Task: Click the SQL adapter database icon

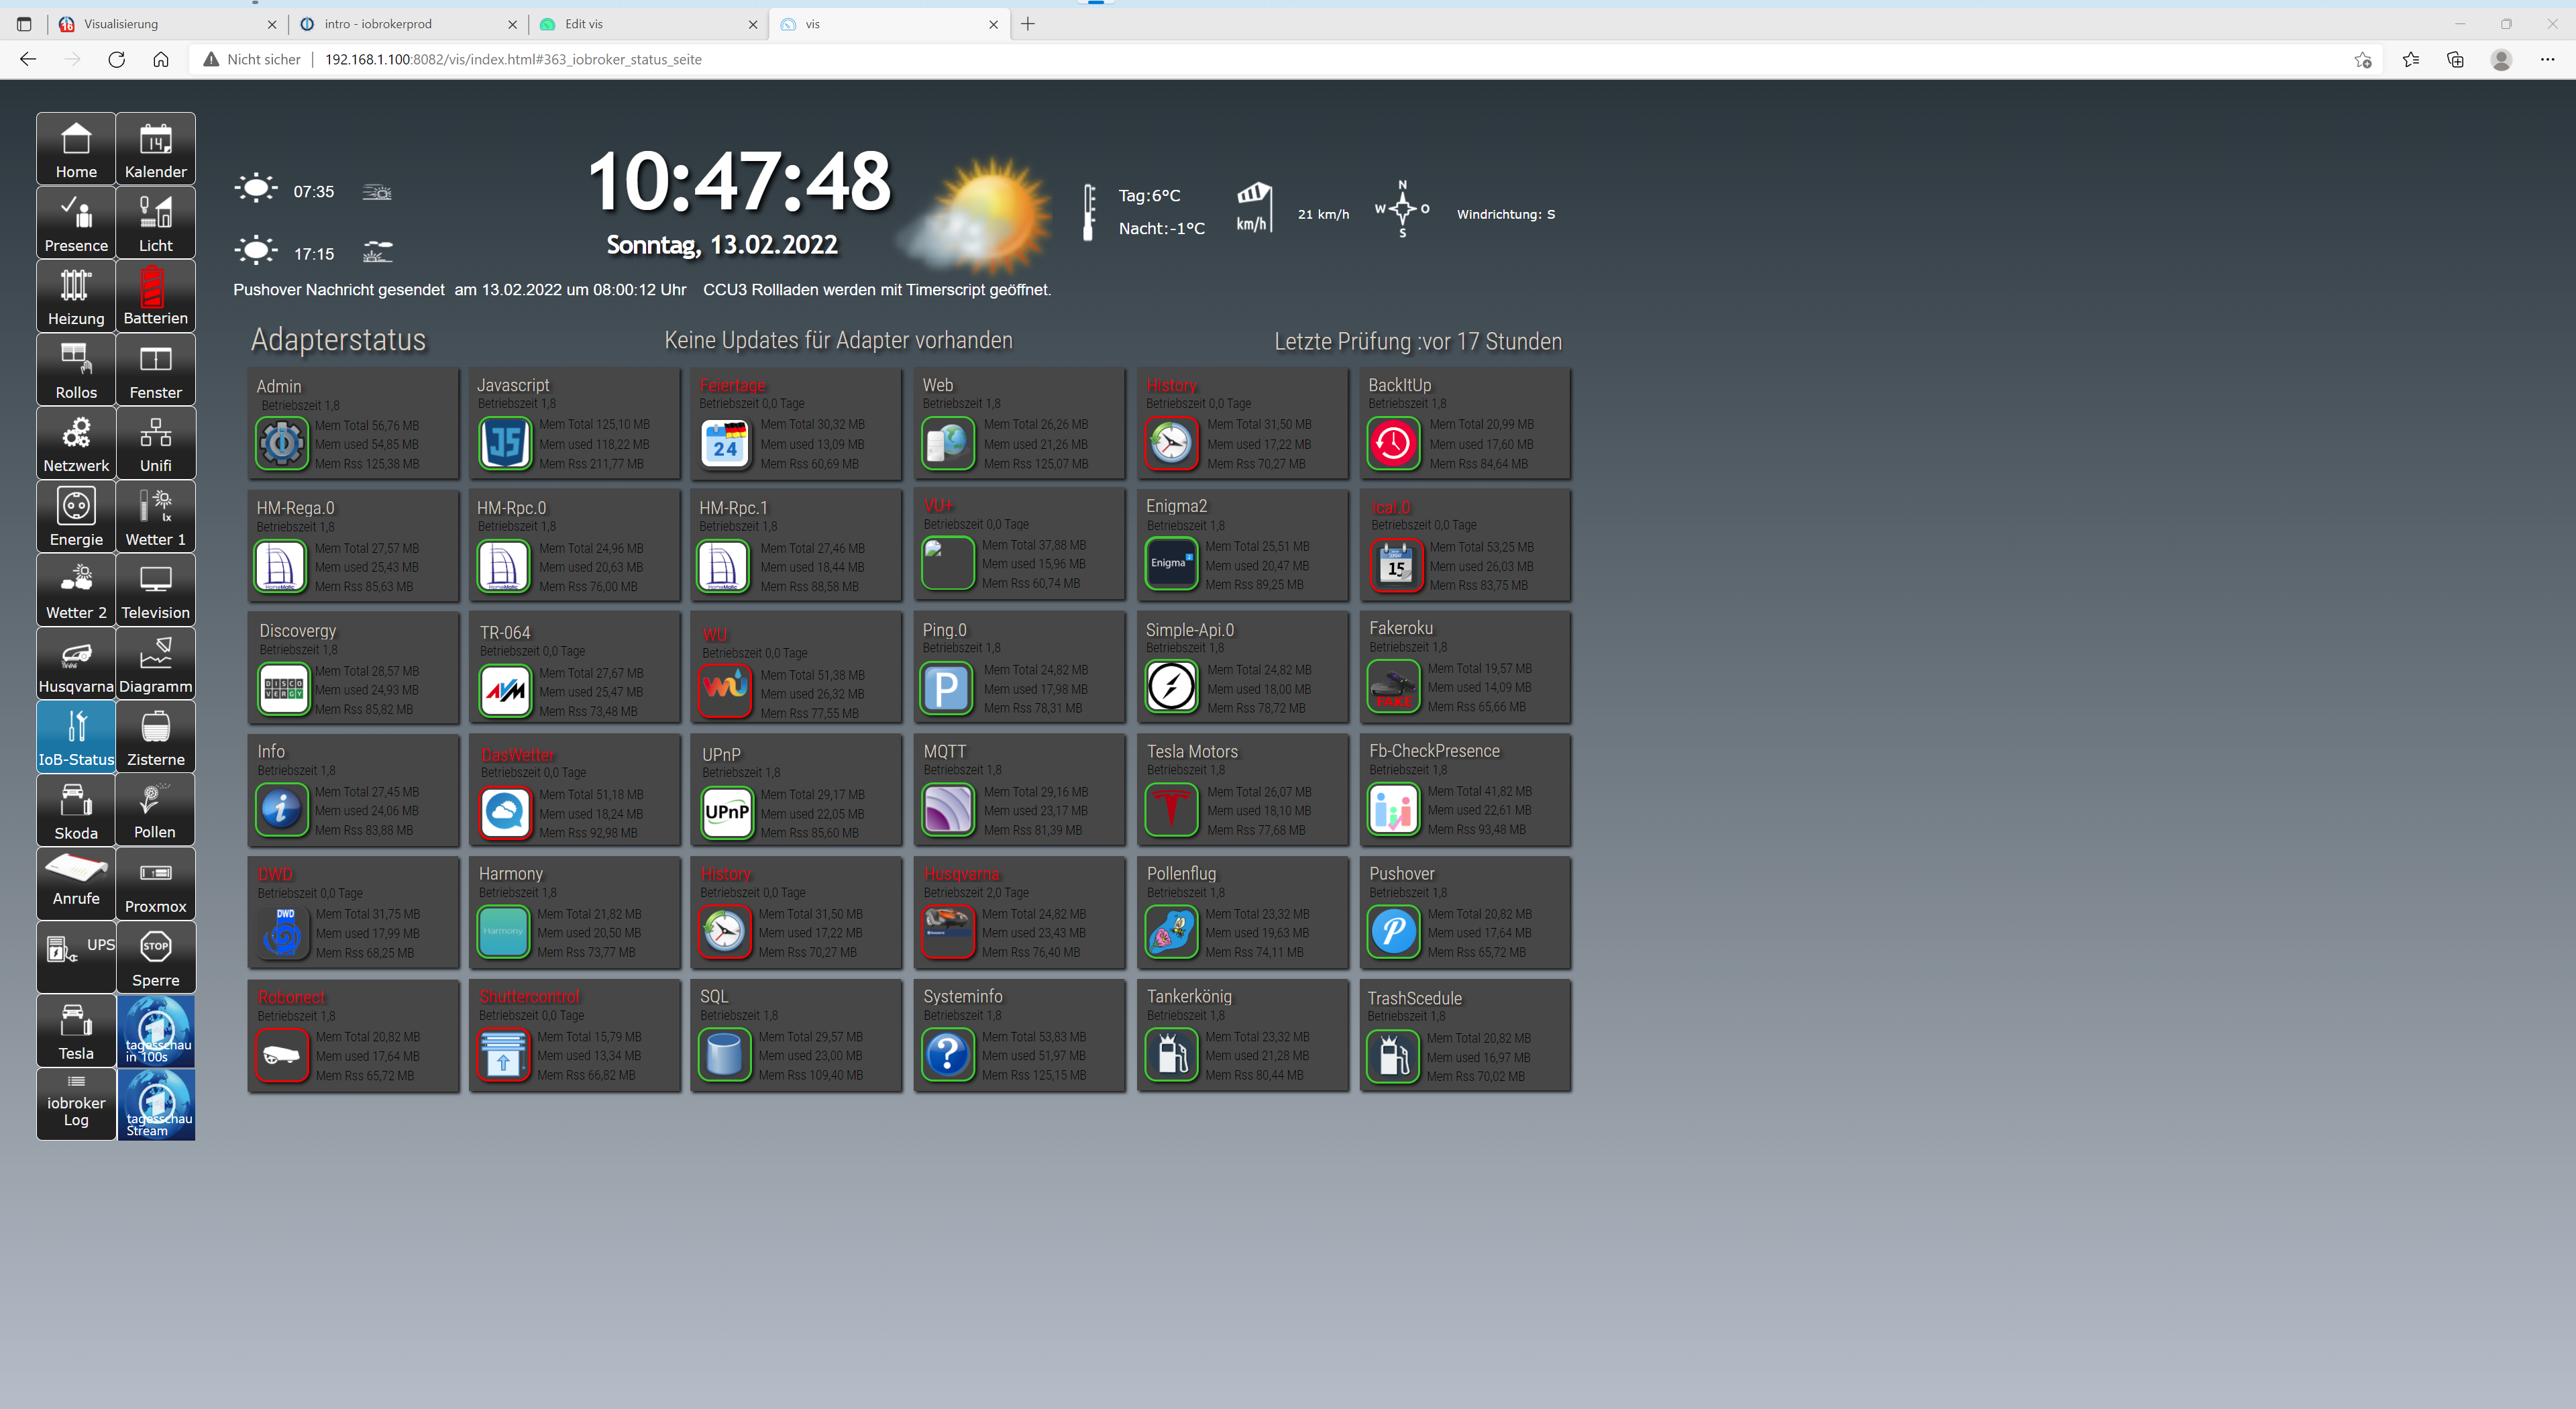Action: (x=724, y=1055)
